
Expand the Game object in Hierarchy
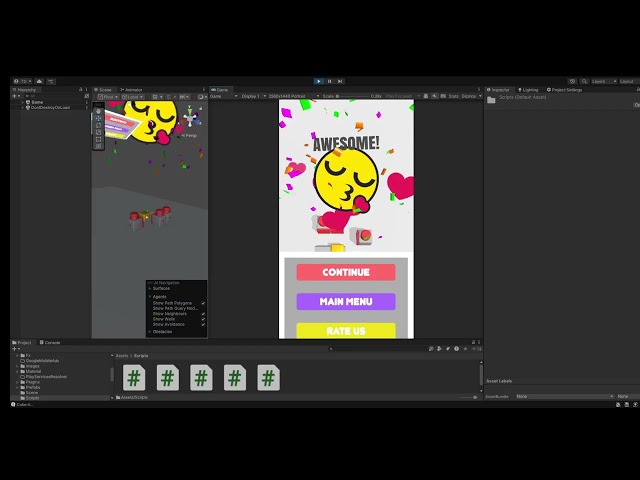22,102
